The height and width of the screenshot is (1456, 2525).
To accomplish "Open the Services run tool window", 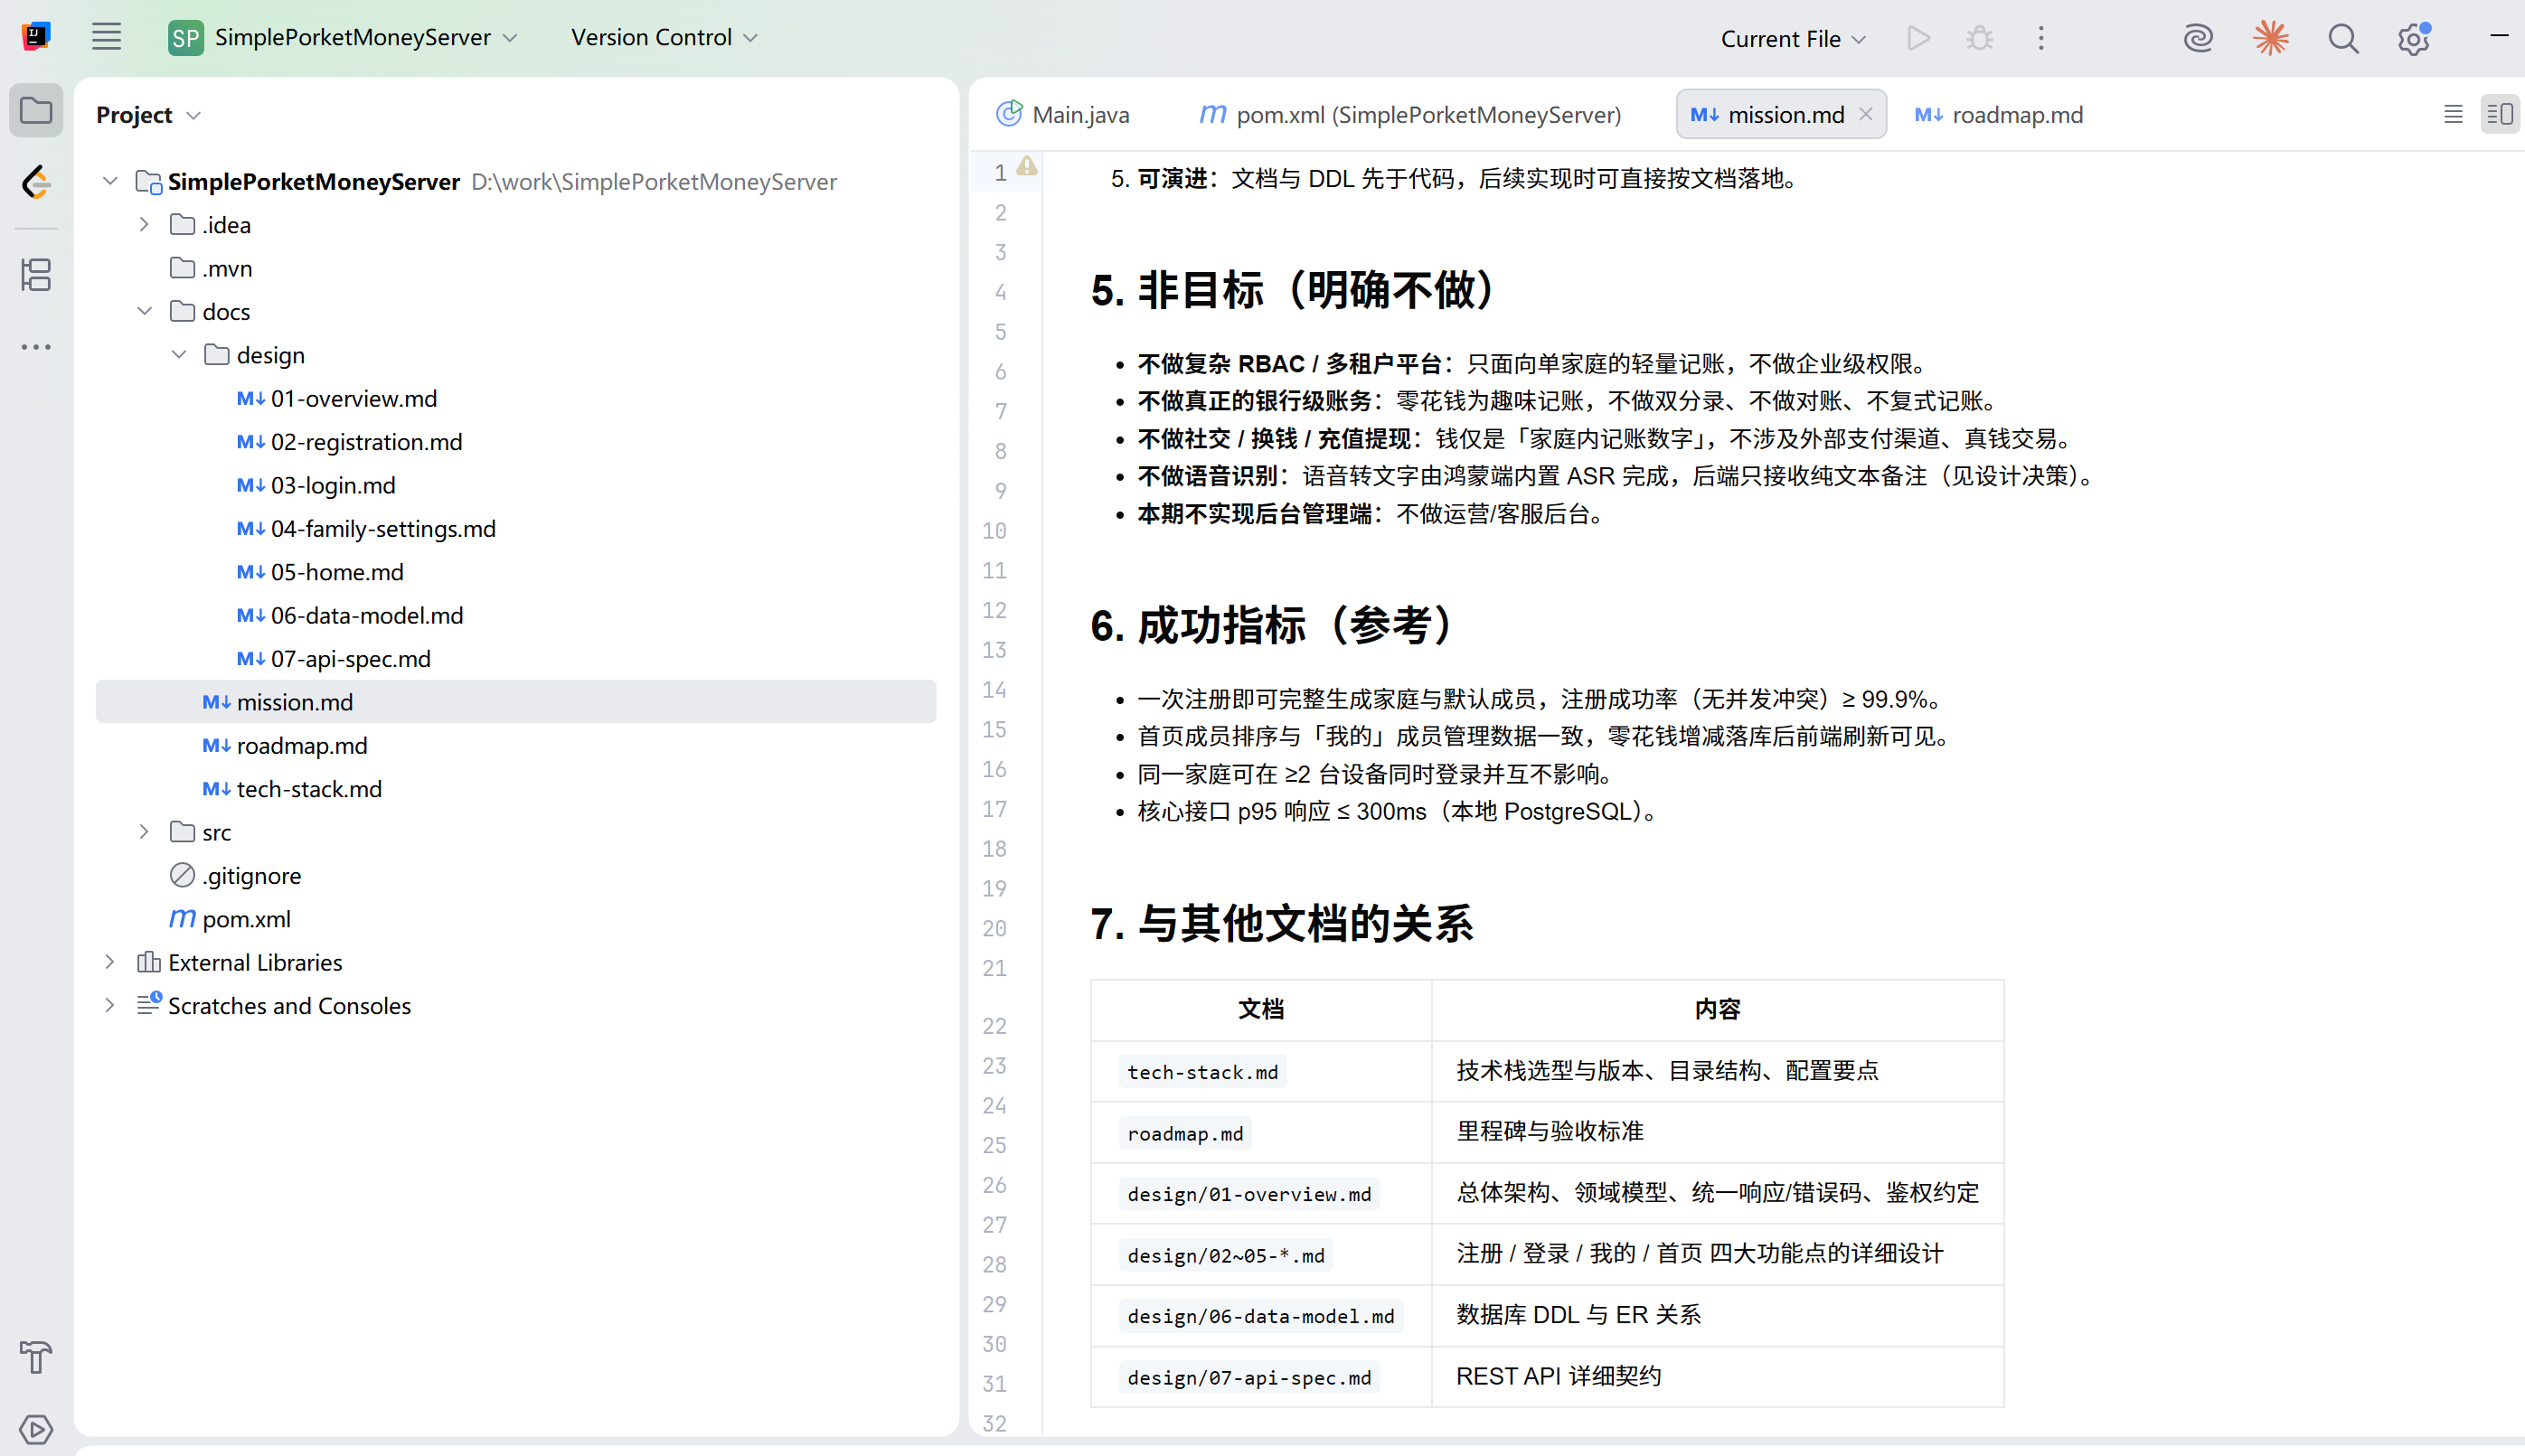I will pyautogui.click(x=36, y=1429).
